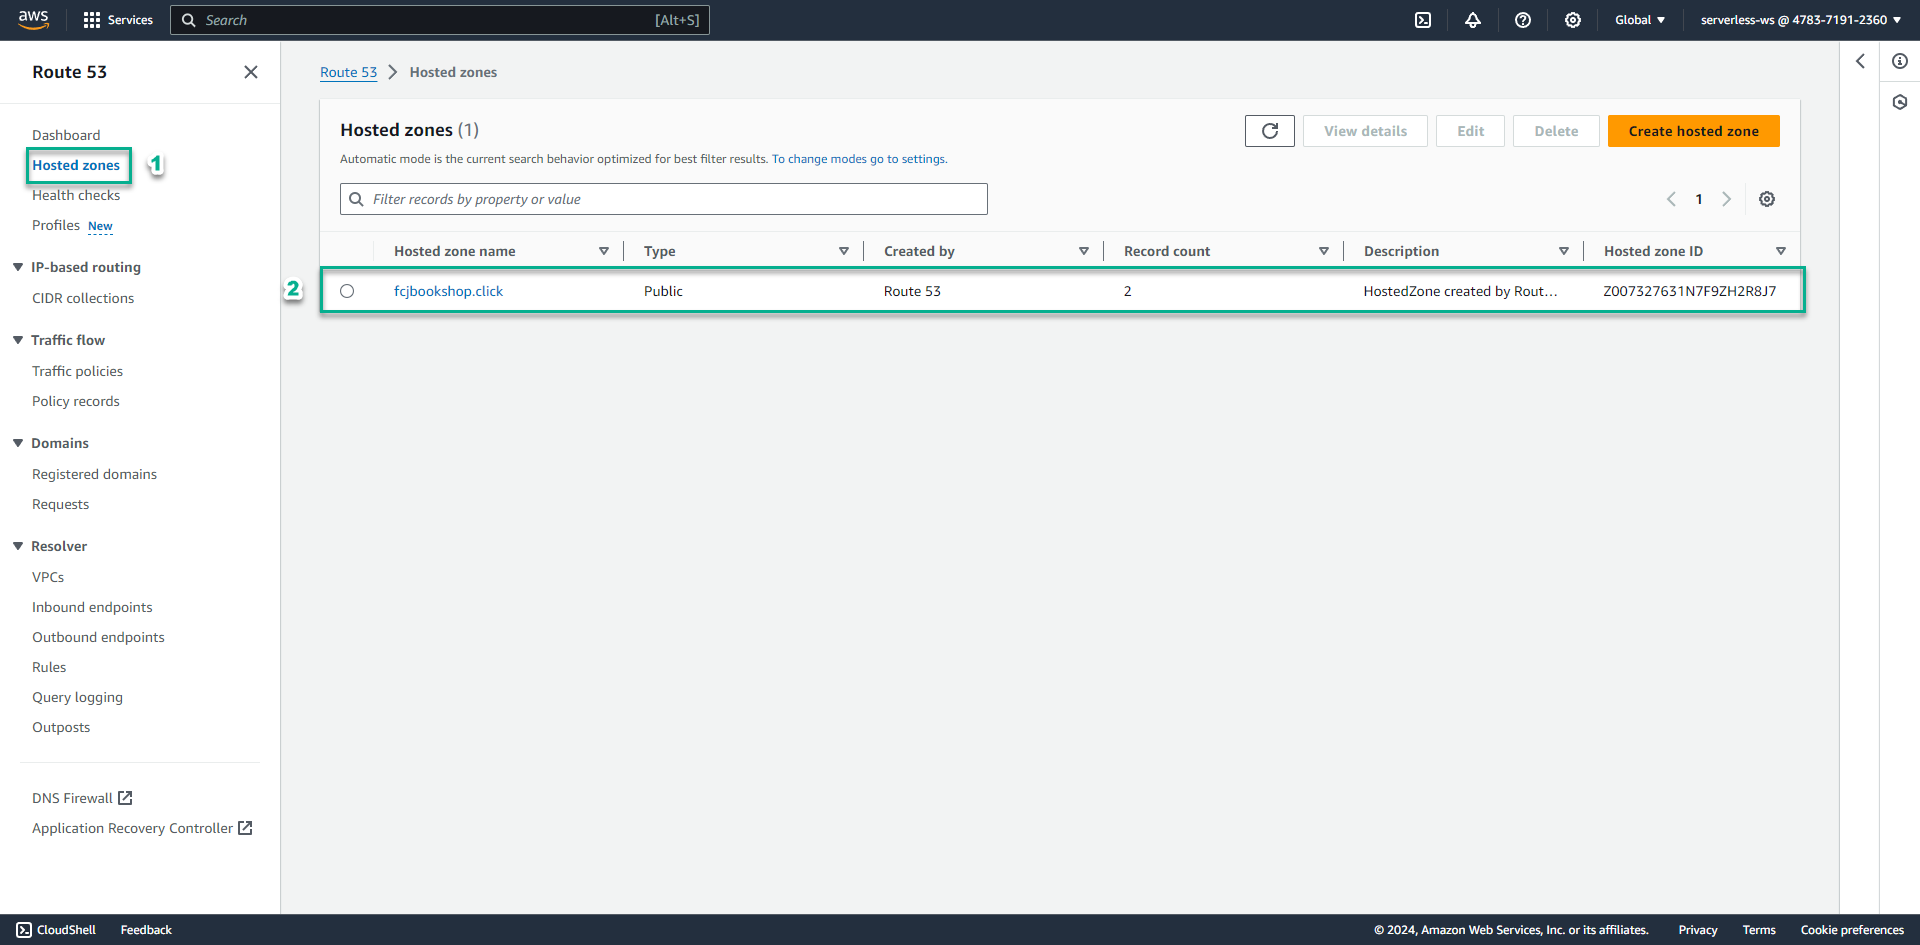Click Route 53 breadcrumb link
This screenshot has width=1920, height=945.
tap(348, 72)
